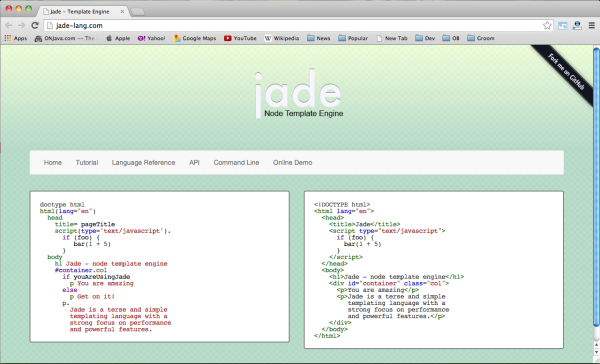This screenshot has height=364, width=600.
Task: Expand the Dev bookmarks folder
Action: [x=425, y=38]
